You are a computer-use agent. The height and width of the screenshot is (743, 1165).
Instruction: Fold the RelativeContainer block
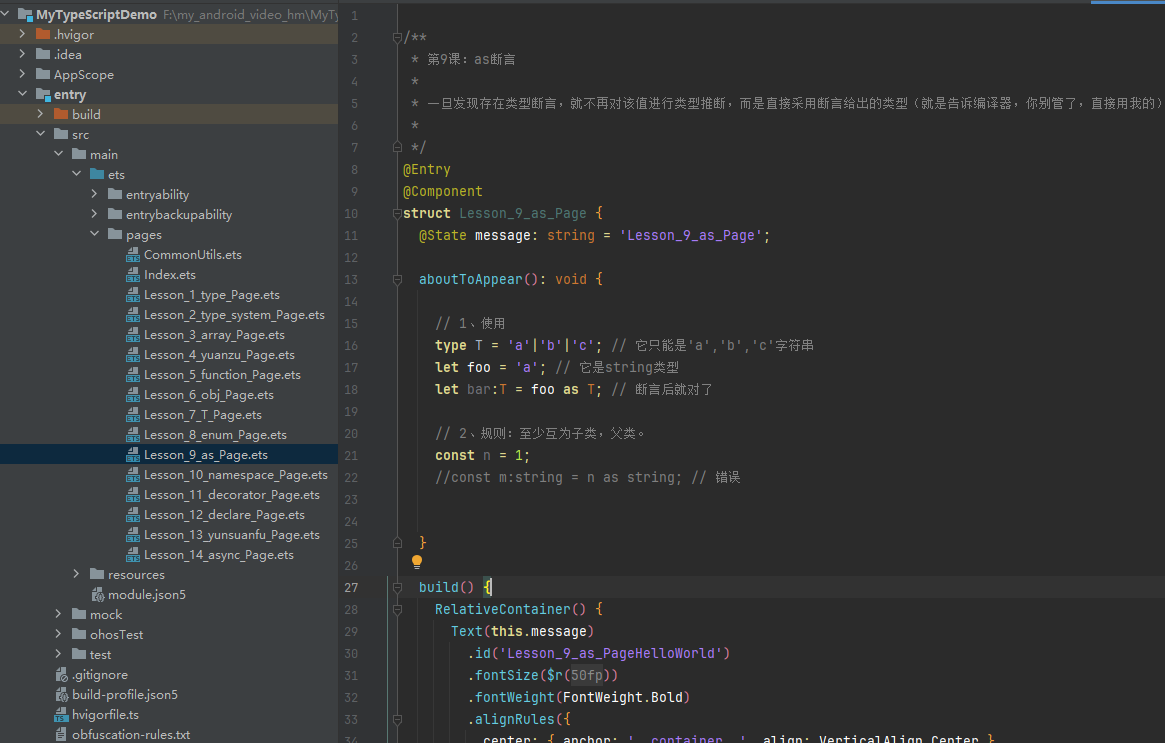coord(397,610)
